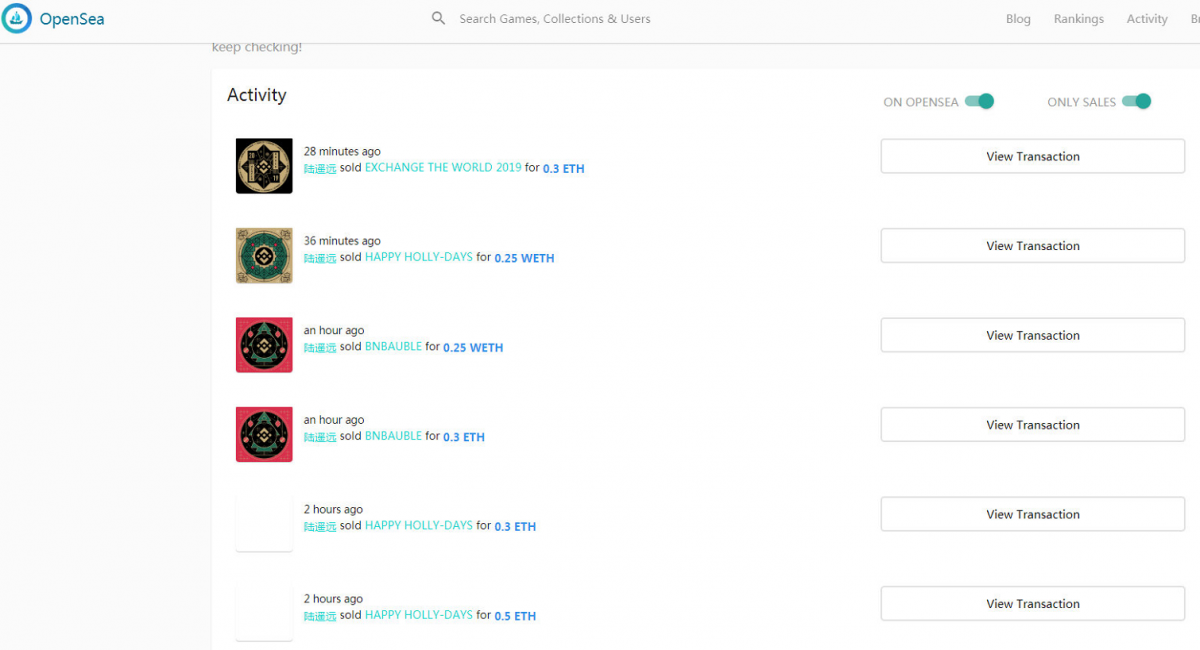Open the black-gold EXCHANGE THE WORLD 2019 thumbnail
Viewport: 1200px width, 650px height.
(x=264, y=166)
